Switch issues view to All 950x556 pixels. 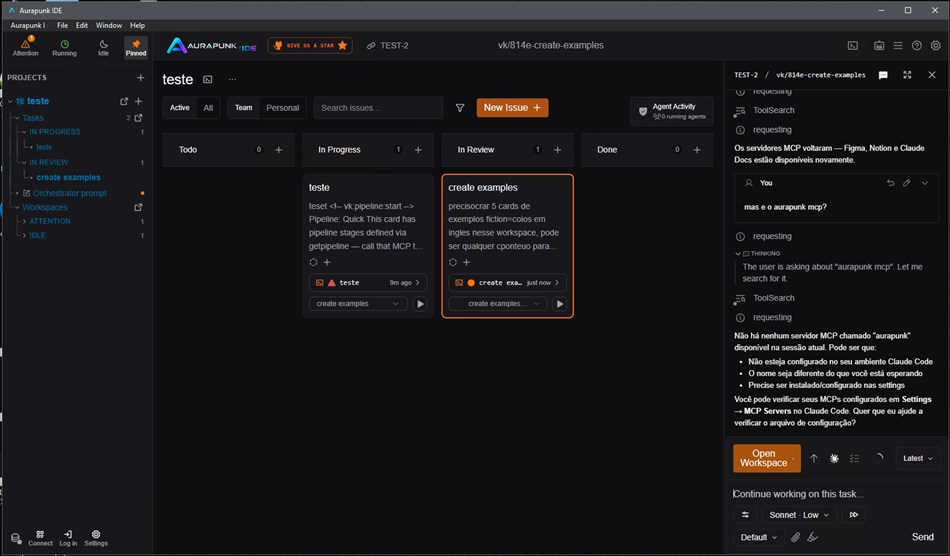(x=208, y=108)
